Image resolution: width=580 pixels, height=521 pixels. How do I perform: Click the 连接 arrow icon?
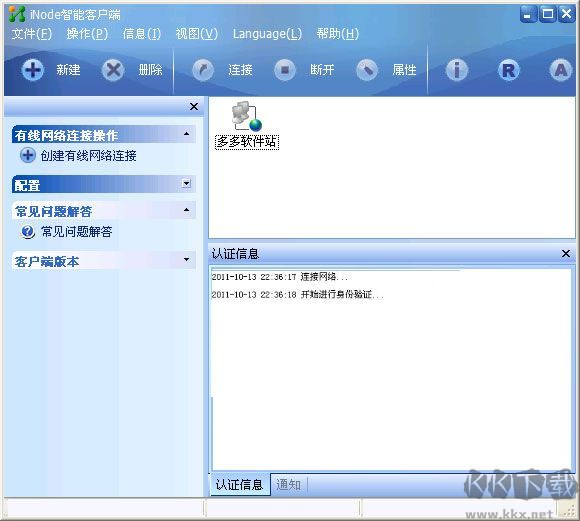click(x=203, y=70)
